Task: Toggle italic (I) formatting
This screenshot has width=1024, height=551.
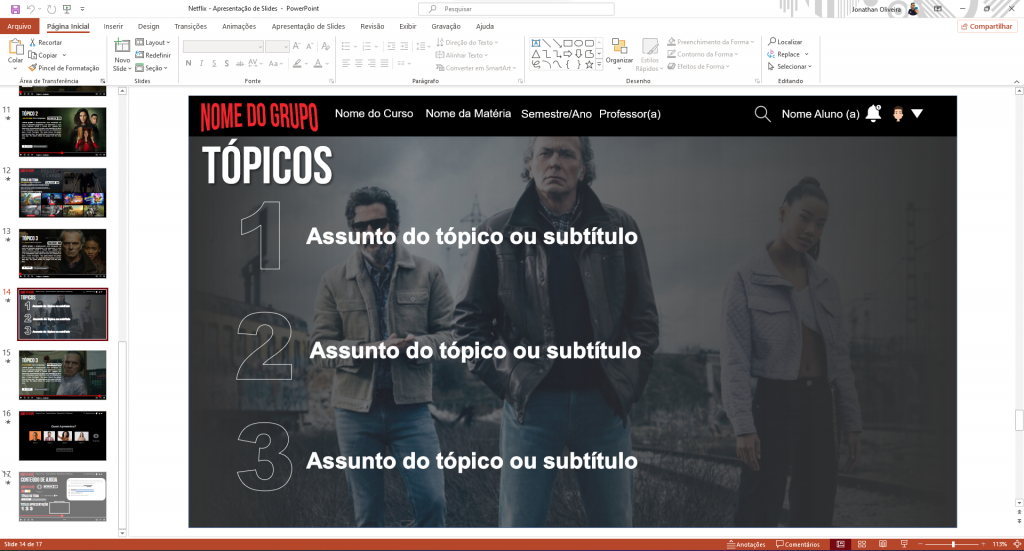Action: [x=201, y=63]
